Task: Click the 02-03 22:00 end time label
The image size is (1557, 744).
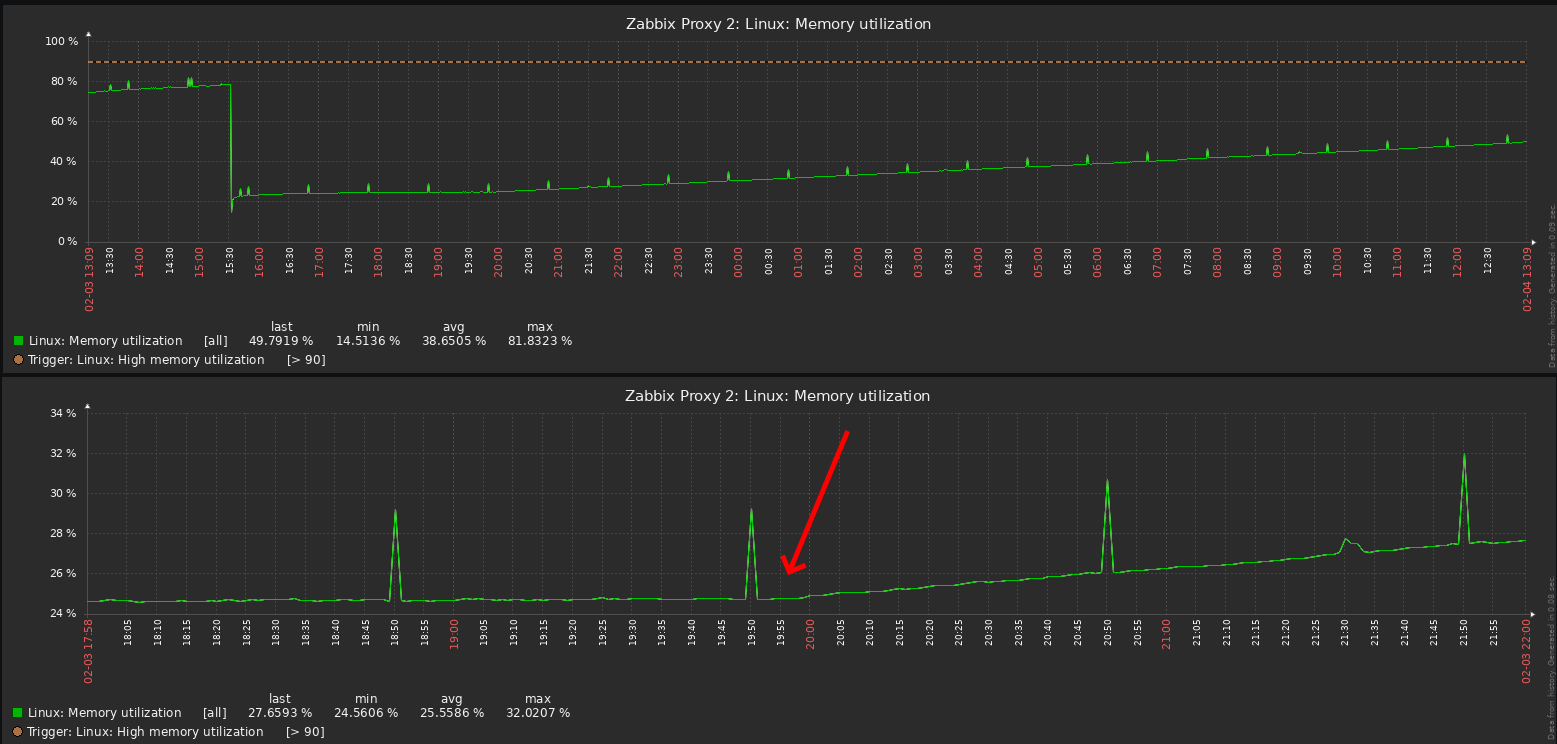Action: click(1527, 652)
